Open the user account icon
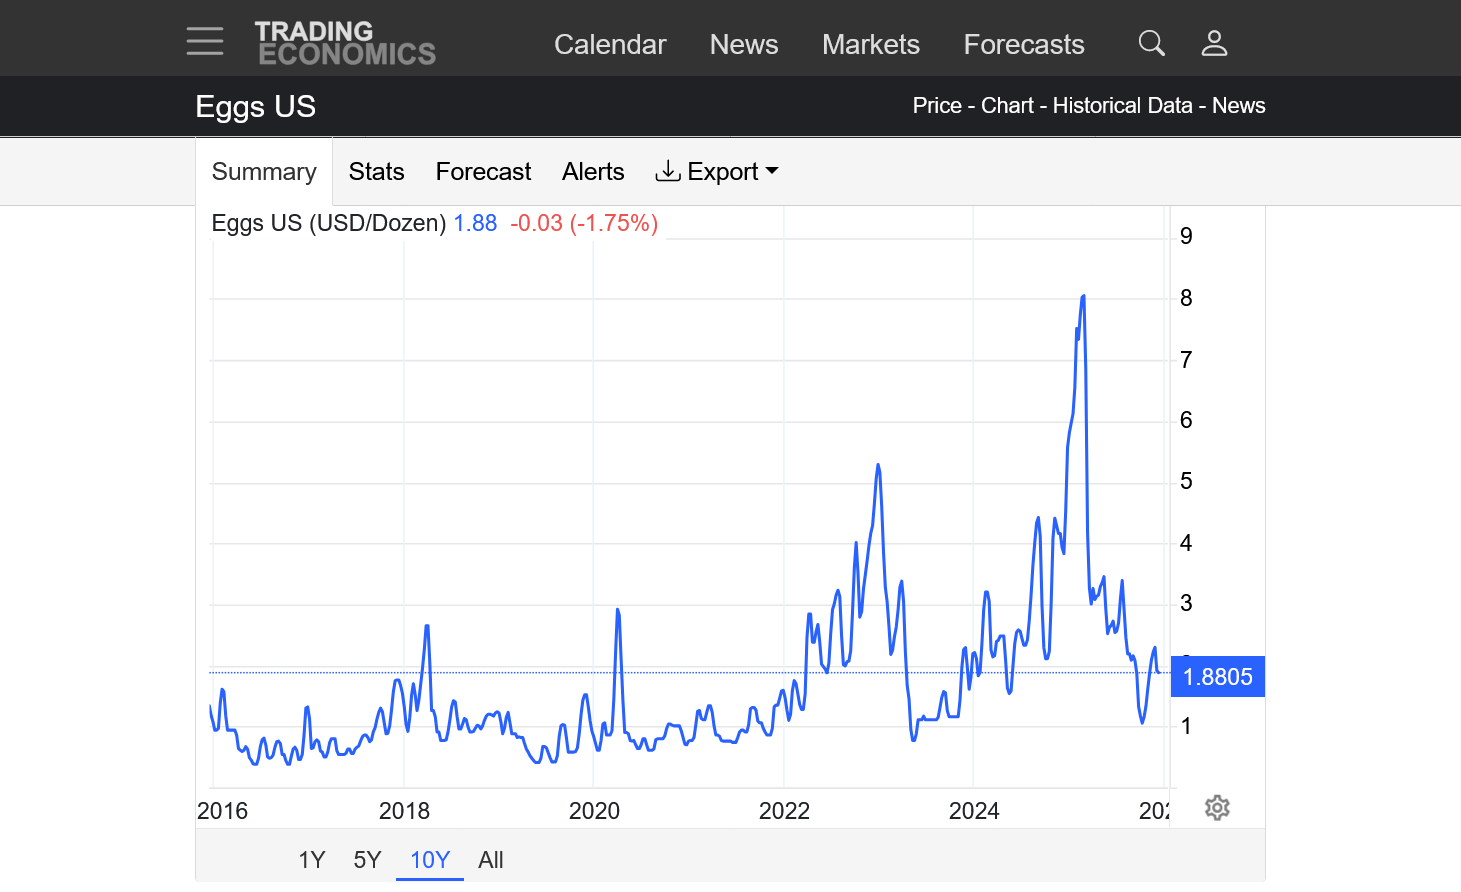The height and width of the screenshot is (892, 1461). [x=1214, y=43]
